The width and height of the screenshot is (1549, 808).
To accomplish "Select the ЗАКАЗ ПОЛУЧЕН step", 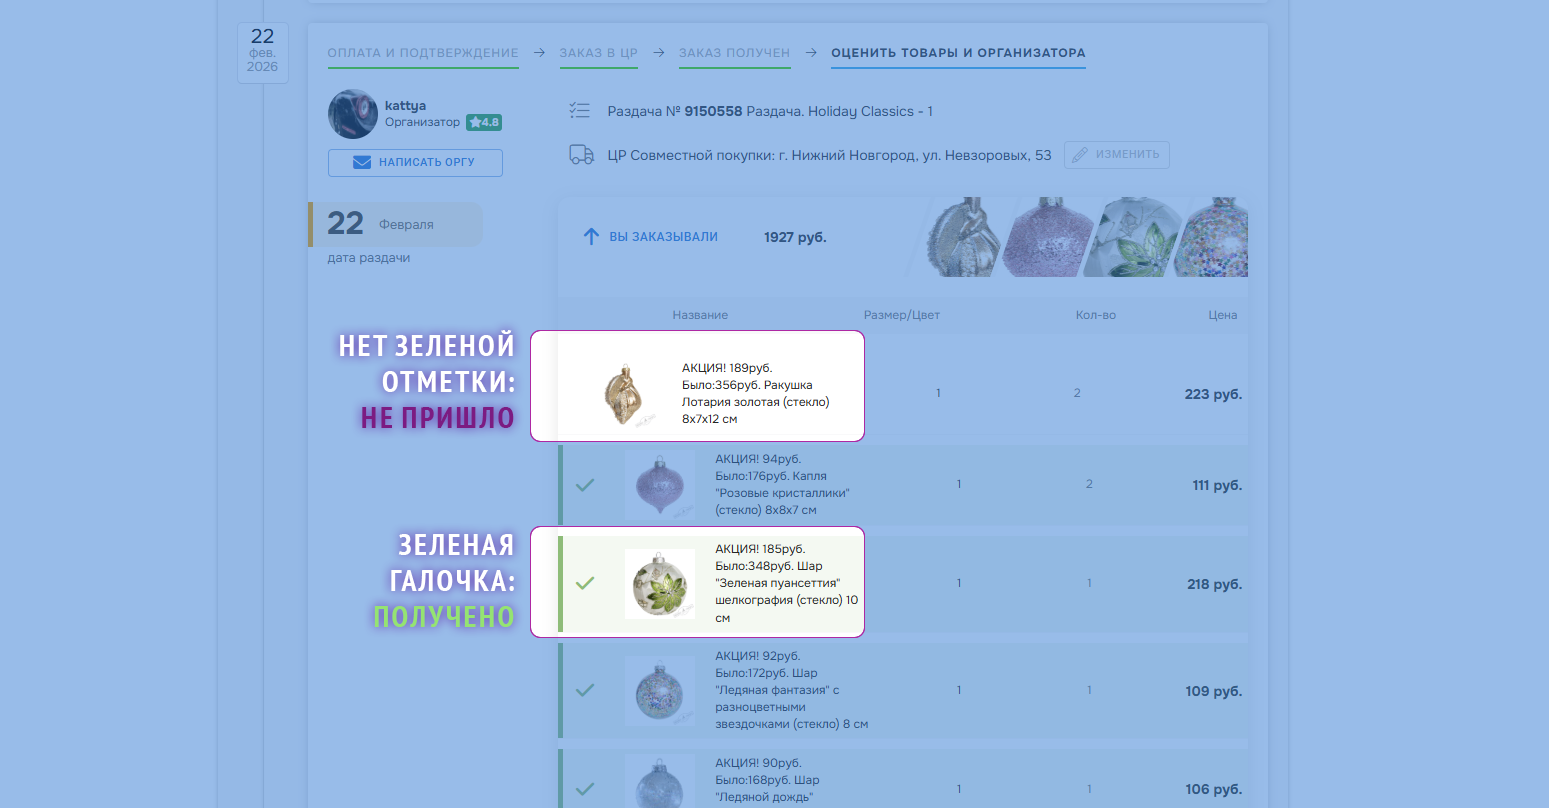I will pyautogui.click(x=734, y=53).
